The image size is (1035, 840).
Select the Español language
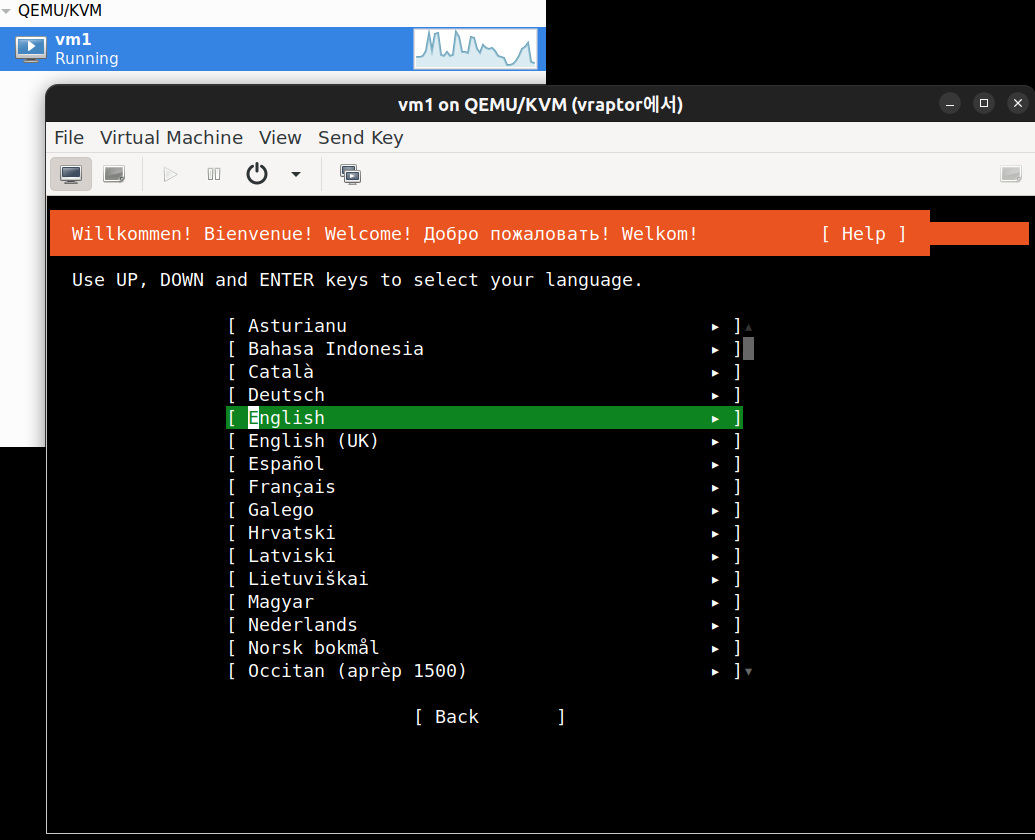coord(484,464)
